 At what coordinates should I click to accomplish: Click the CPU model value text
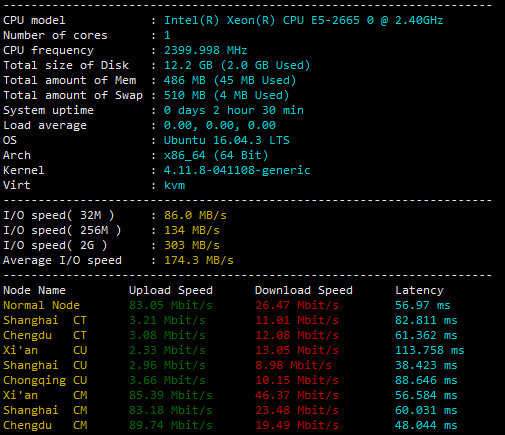pos(303,20)
